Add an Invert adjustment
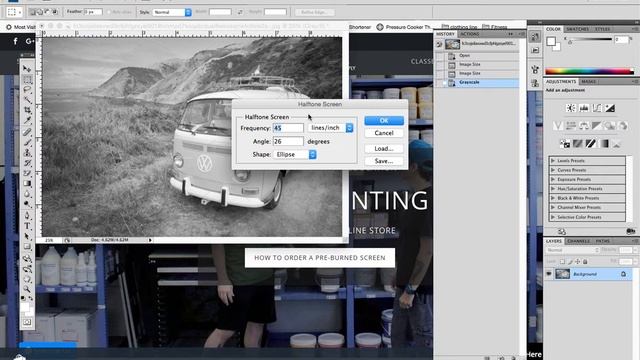This screenshot has height=360, width=640. (565, 143)
